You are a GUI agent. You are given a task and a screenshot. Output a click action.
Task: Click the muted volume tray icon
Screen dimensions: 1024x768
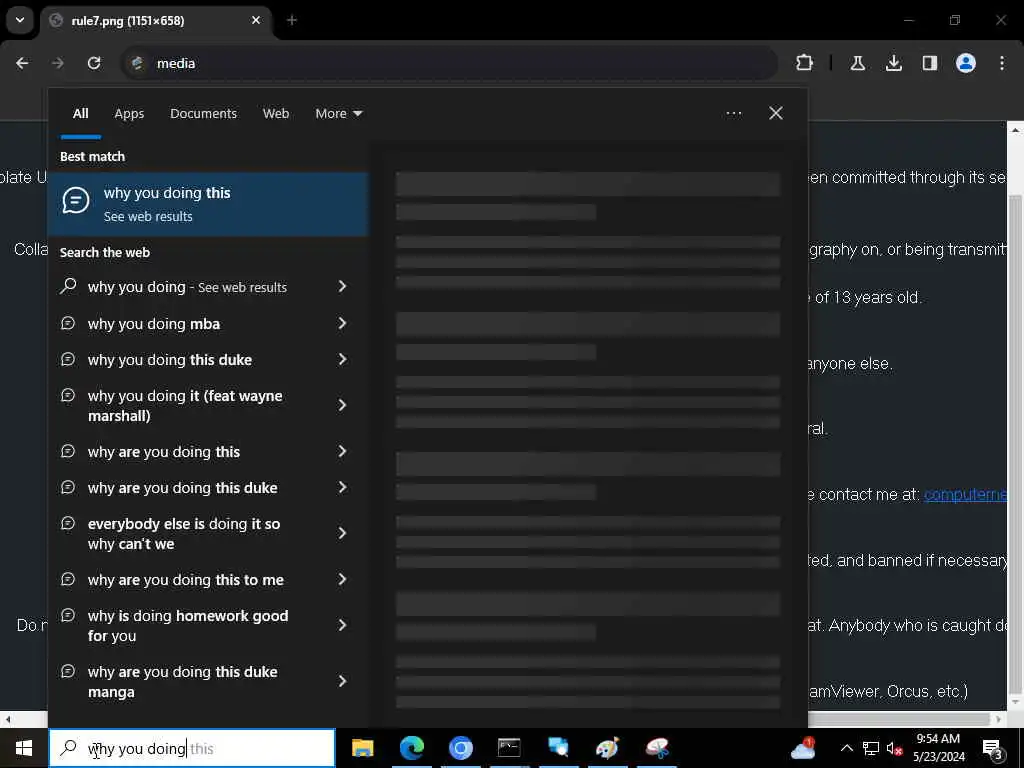pos(895,748)
